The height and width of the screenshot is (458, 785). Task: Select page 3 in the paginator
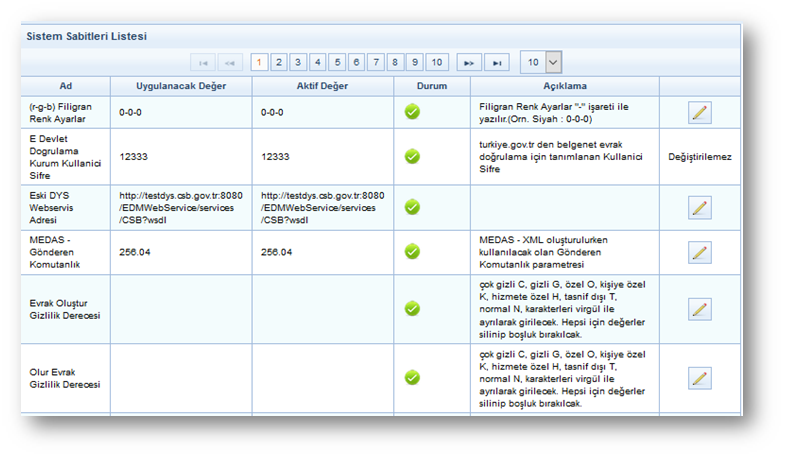(298, 63)
